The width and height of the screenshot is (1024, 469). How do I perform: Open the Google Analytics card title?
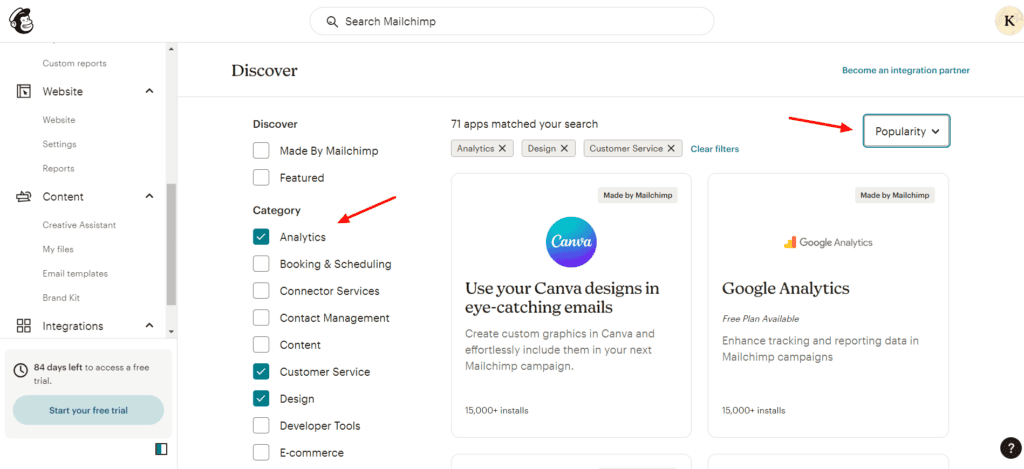coord(786,289)
